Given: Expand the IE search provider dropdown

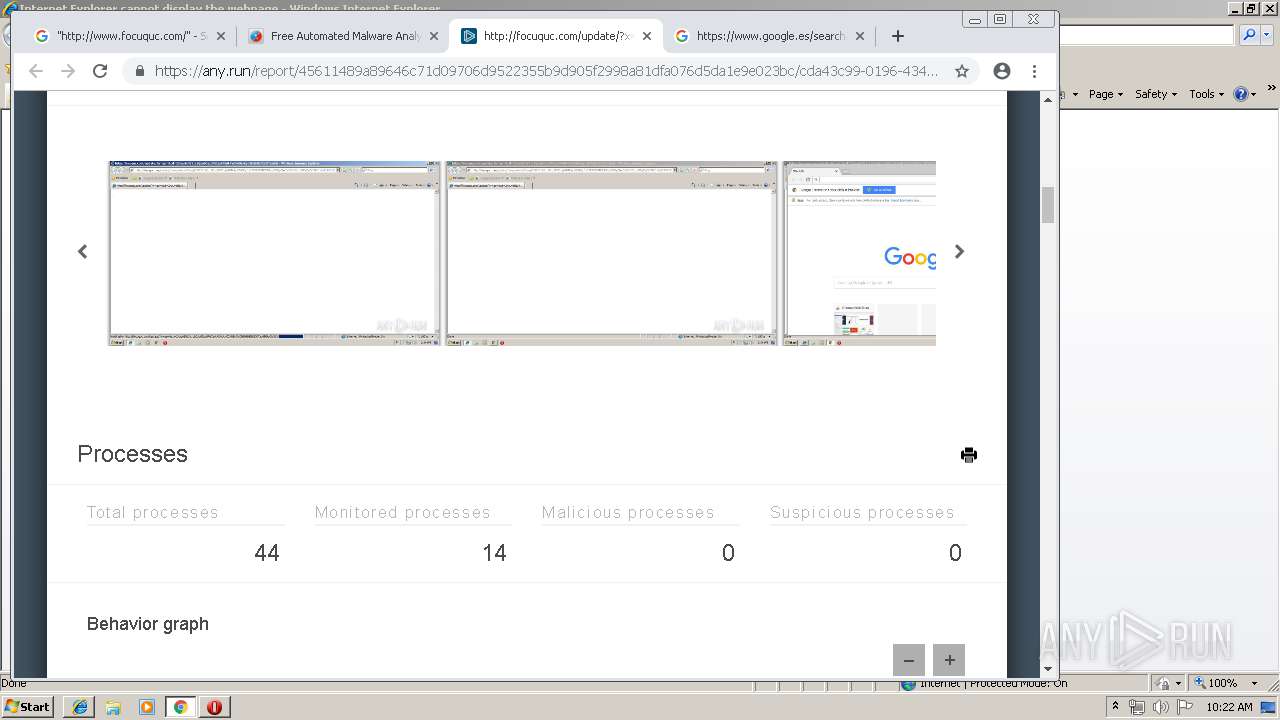Looking at the screenshot, I should 1265,35.
